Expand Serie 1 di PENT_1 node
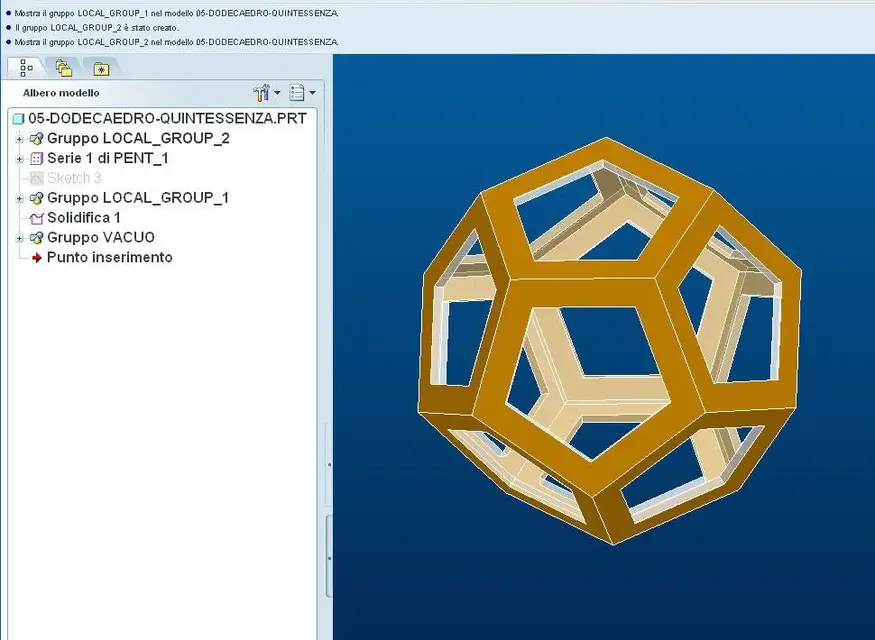Viewport: 875px width, 640px height. pyautogui.click(x=20, y=159)
